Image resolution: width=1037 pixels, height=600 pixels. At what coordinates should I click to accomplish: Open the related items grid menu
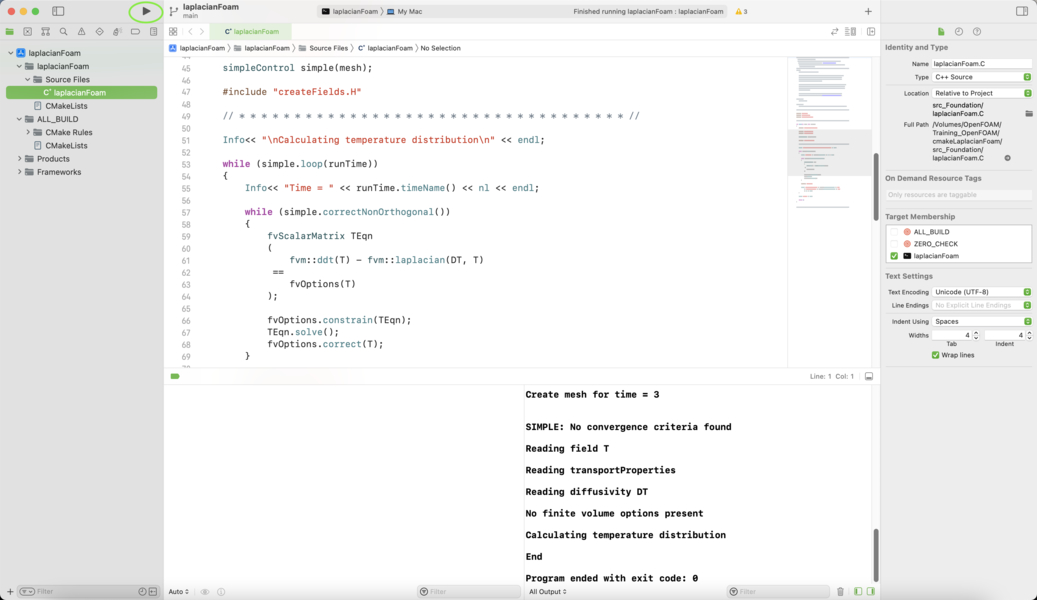(x=173, y=32)
